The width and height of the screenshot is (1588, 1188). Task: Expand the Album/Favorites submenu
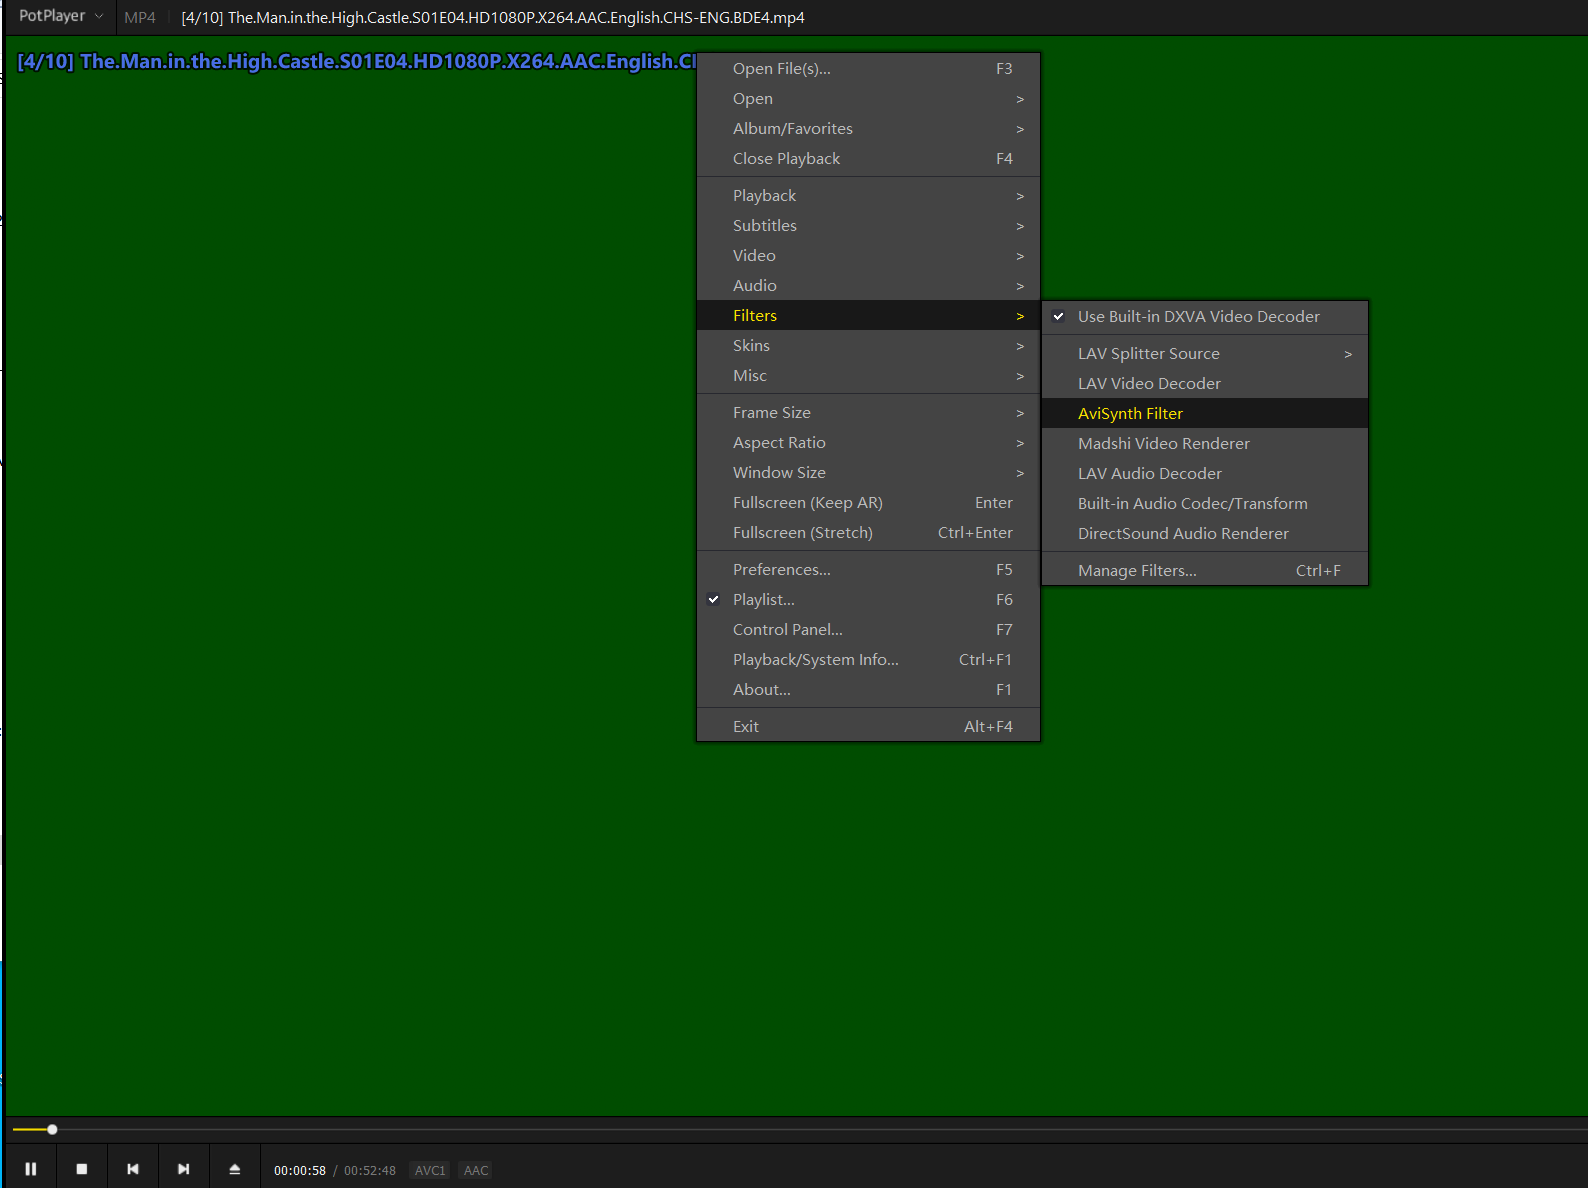tap(868, 129)
